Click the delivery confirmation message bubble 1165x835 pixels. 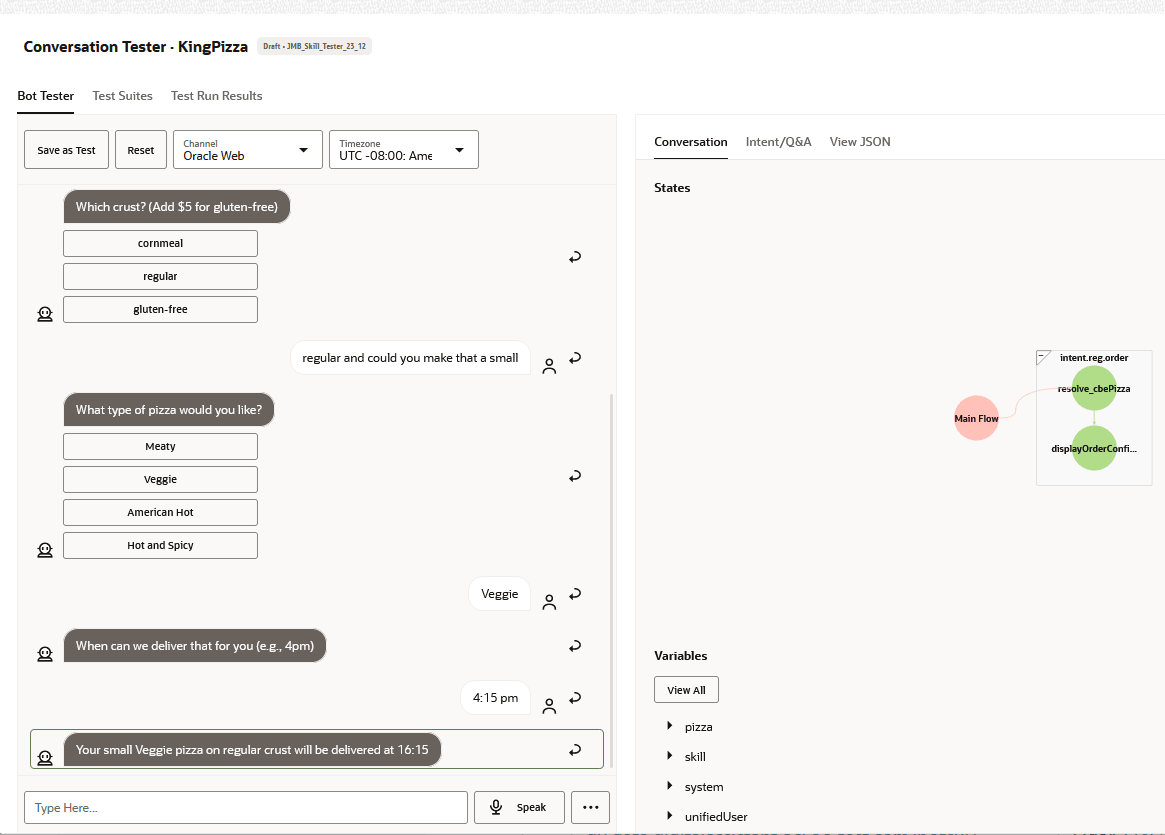click(x=252, y=750)
